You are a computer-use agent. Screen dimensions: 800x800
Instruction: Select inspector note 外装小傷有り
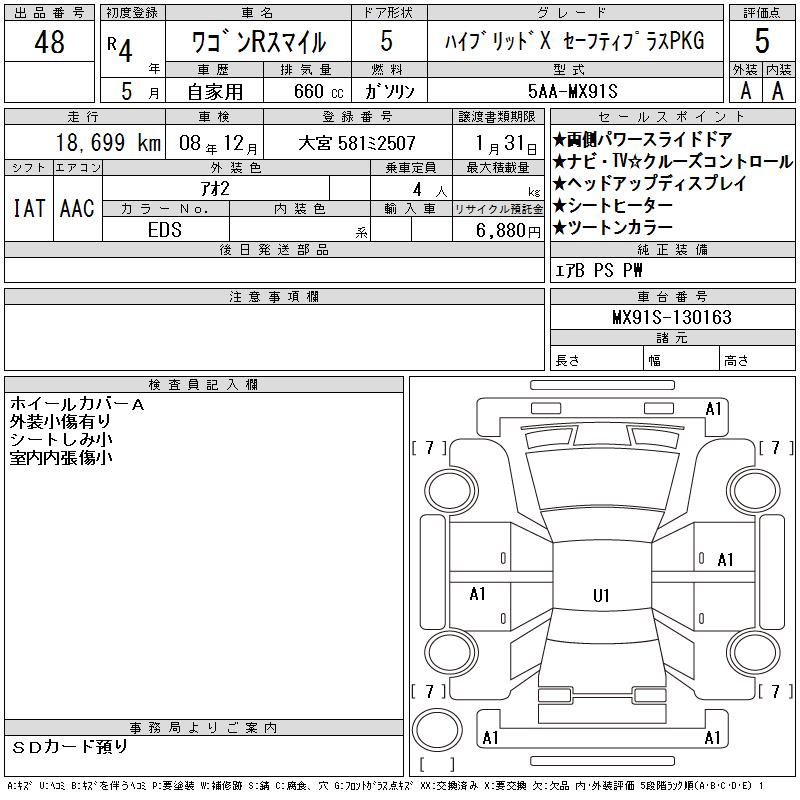pyautogui.click(x=60, y=422)
